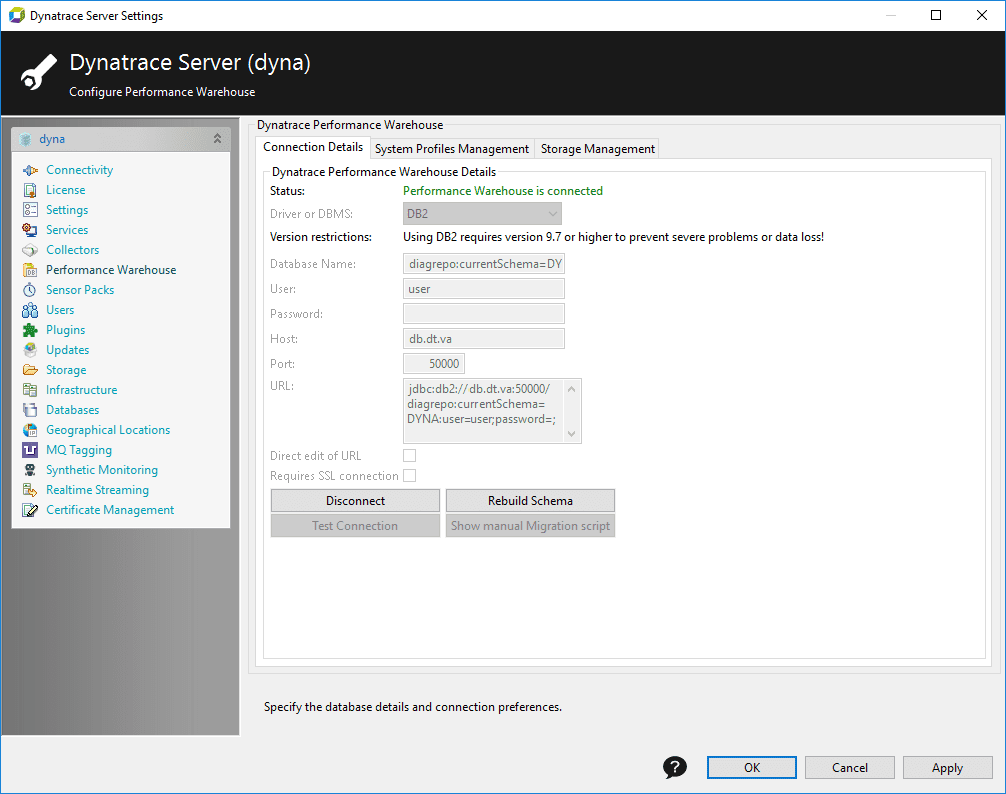The image size is (1006, 794).
Task: Open the Geographical Locations link
Action: pos(108,430)
